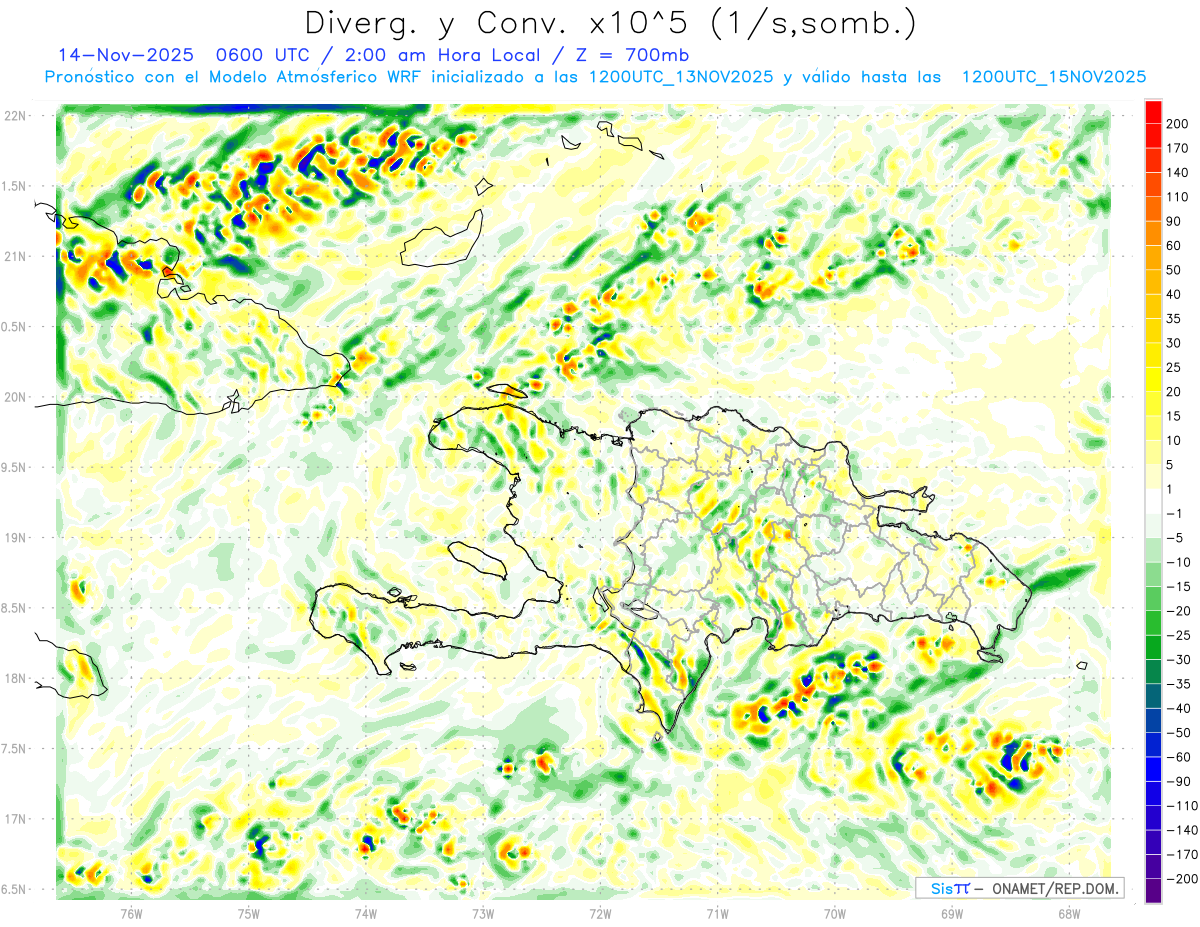Click the "72W" longitude axis label
This screenshot has height=927, width=1200.
600,913
